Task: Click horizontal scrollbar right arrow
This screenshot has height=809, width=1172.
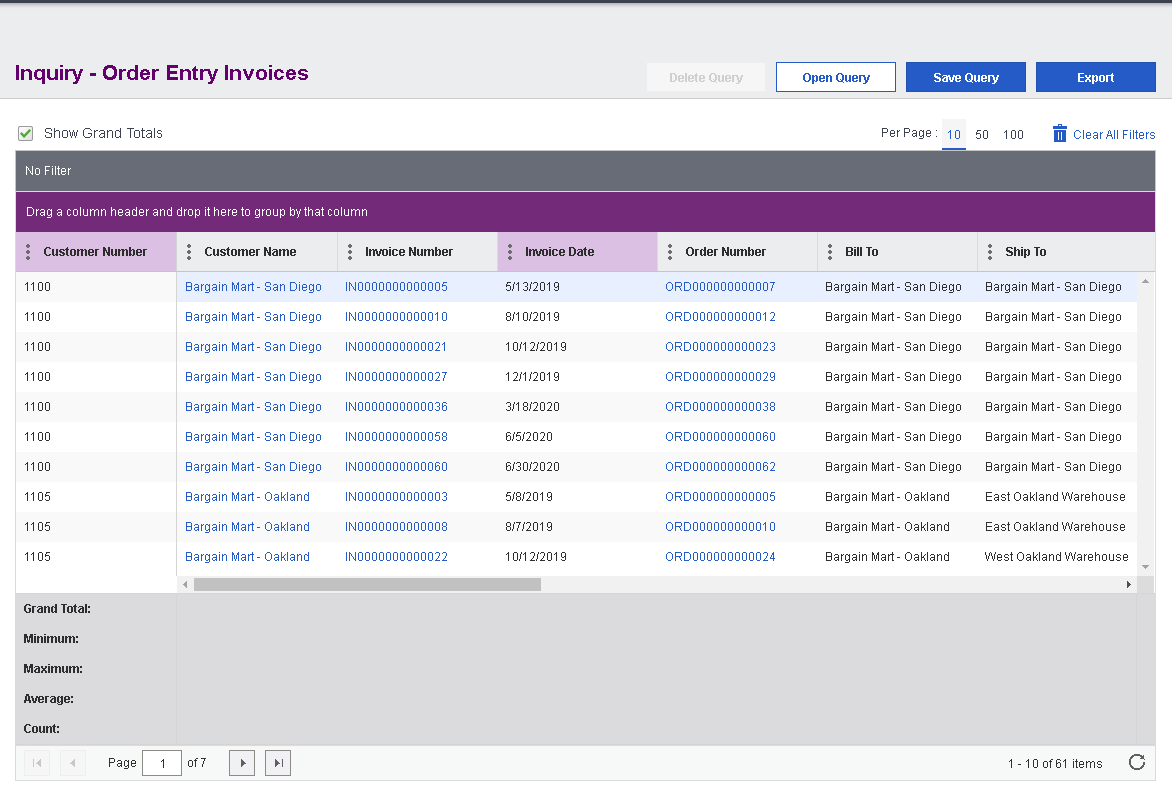Action: point(1129,585)
